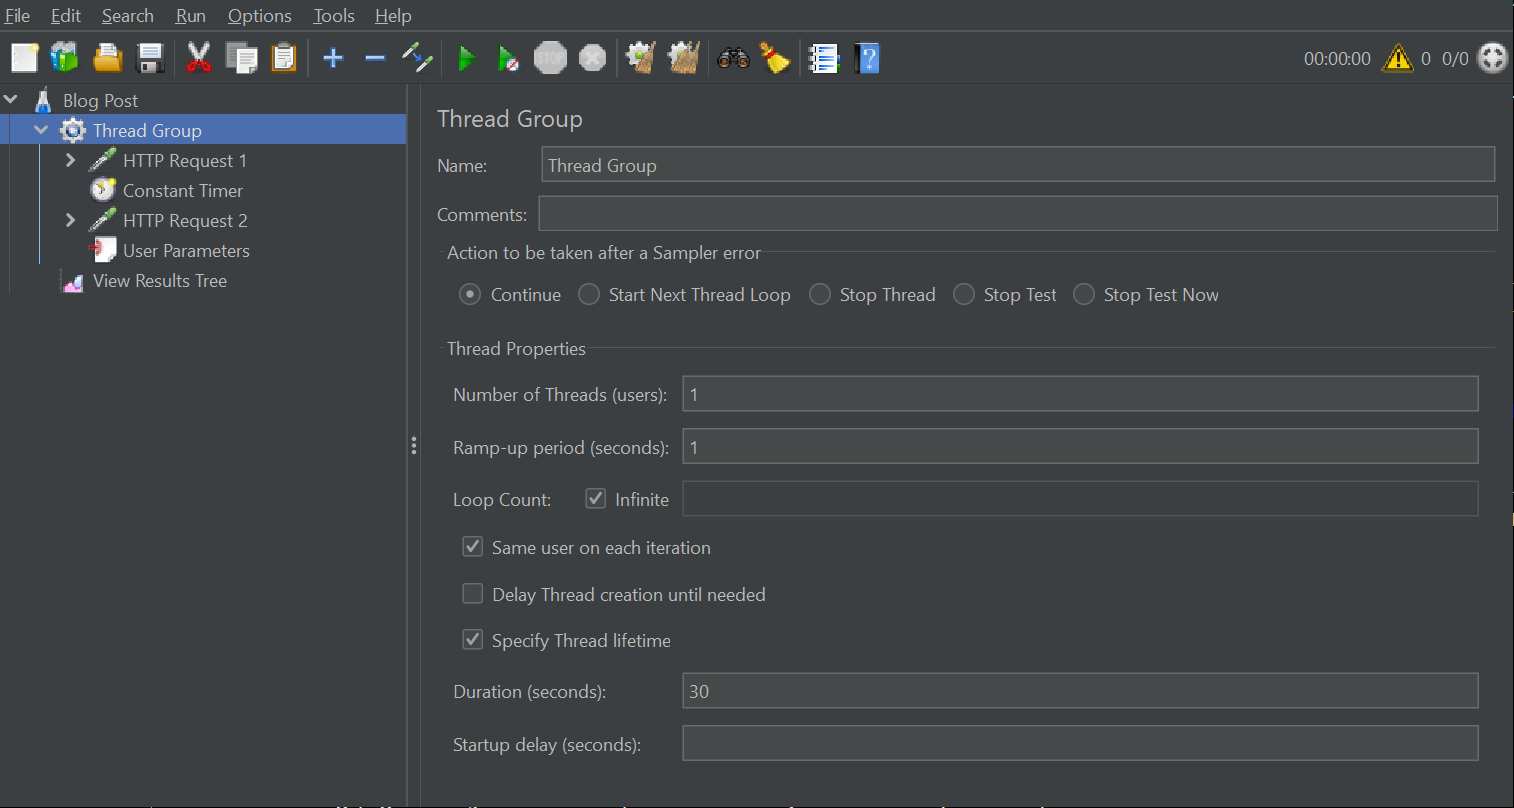Open the Search menu
This screenshot has height=808, width=1514.
[128, 16]
